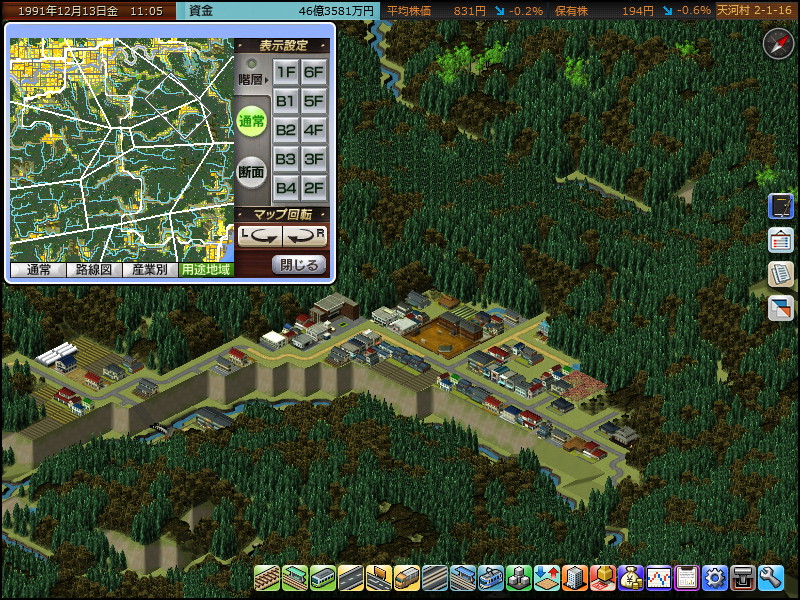Viewport: 800px width, 600px height.
Task: Select the road construction tool
Action: click(x=351, y=578)
